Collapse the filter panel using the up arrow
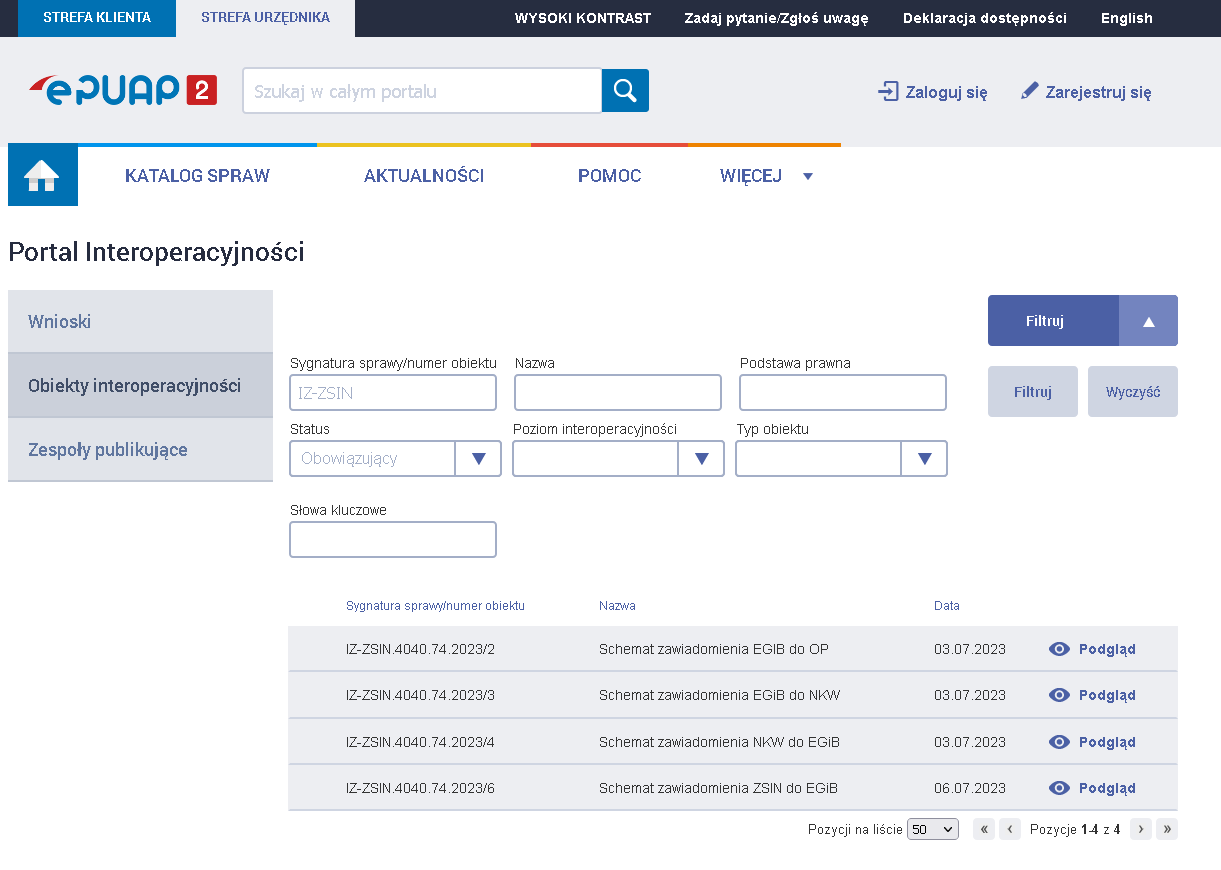This screenshot has width=1221, height=870. [x=1147, y=320]
